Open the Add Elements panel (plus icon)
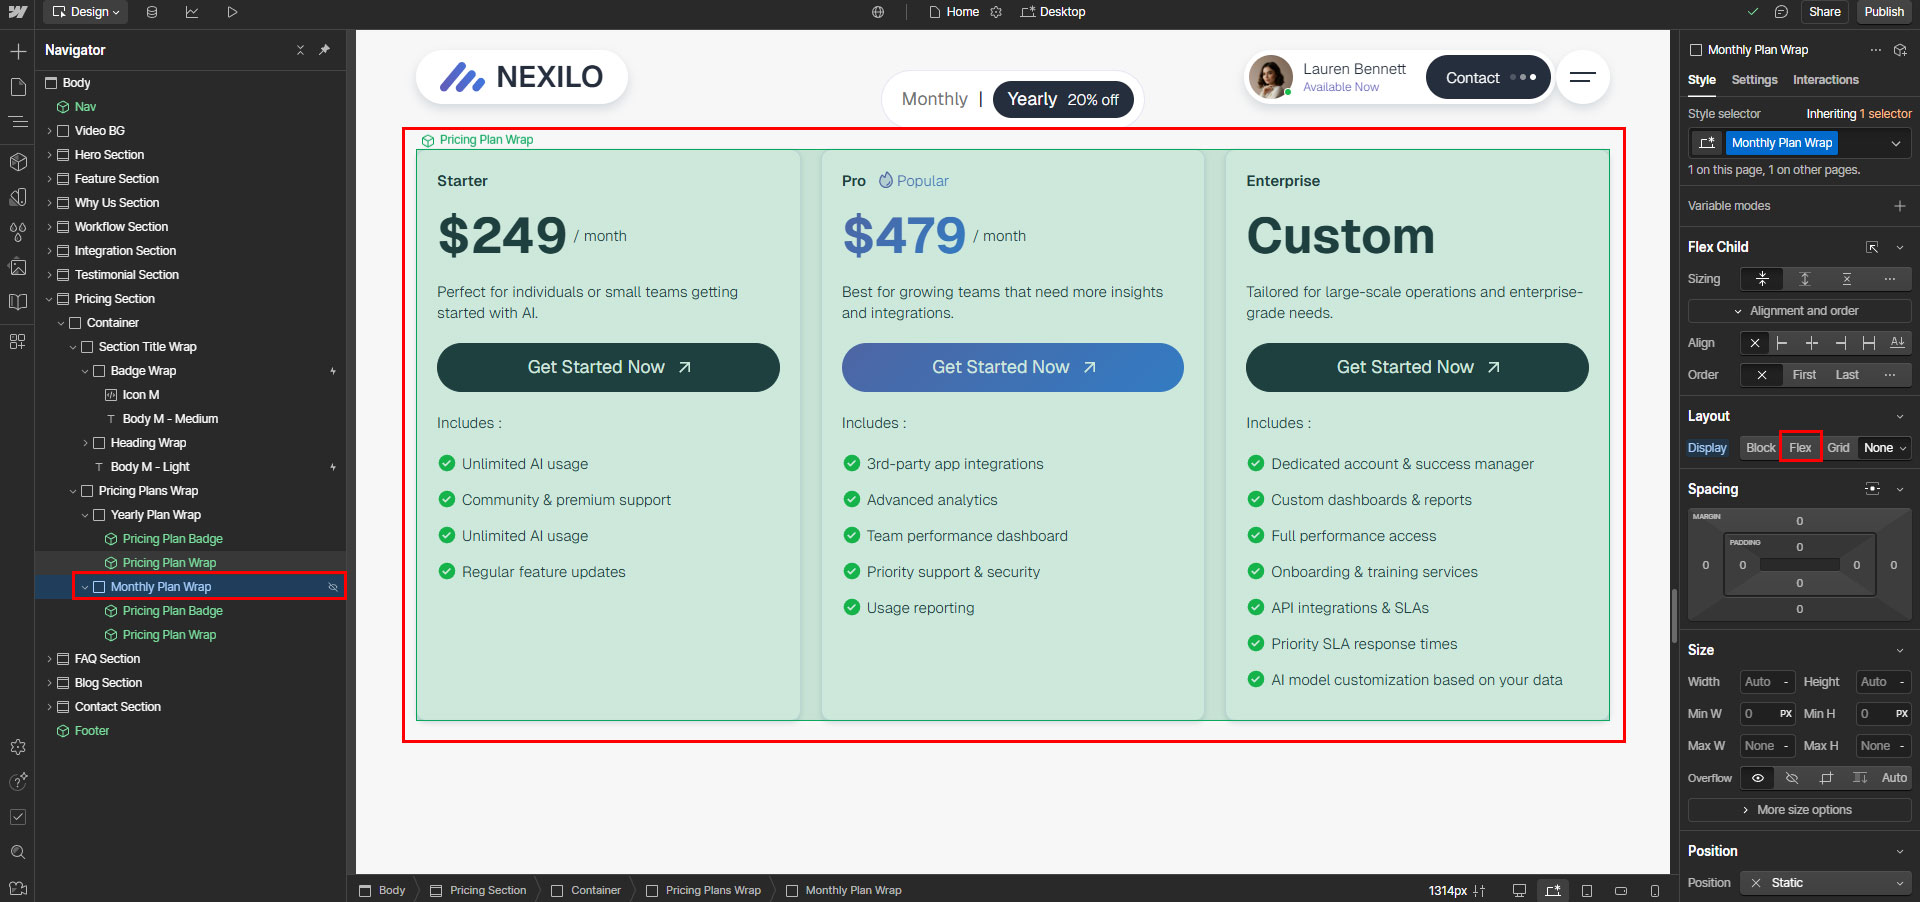 click(x=18, y=51)
